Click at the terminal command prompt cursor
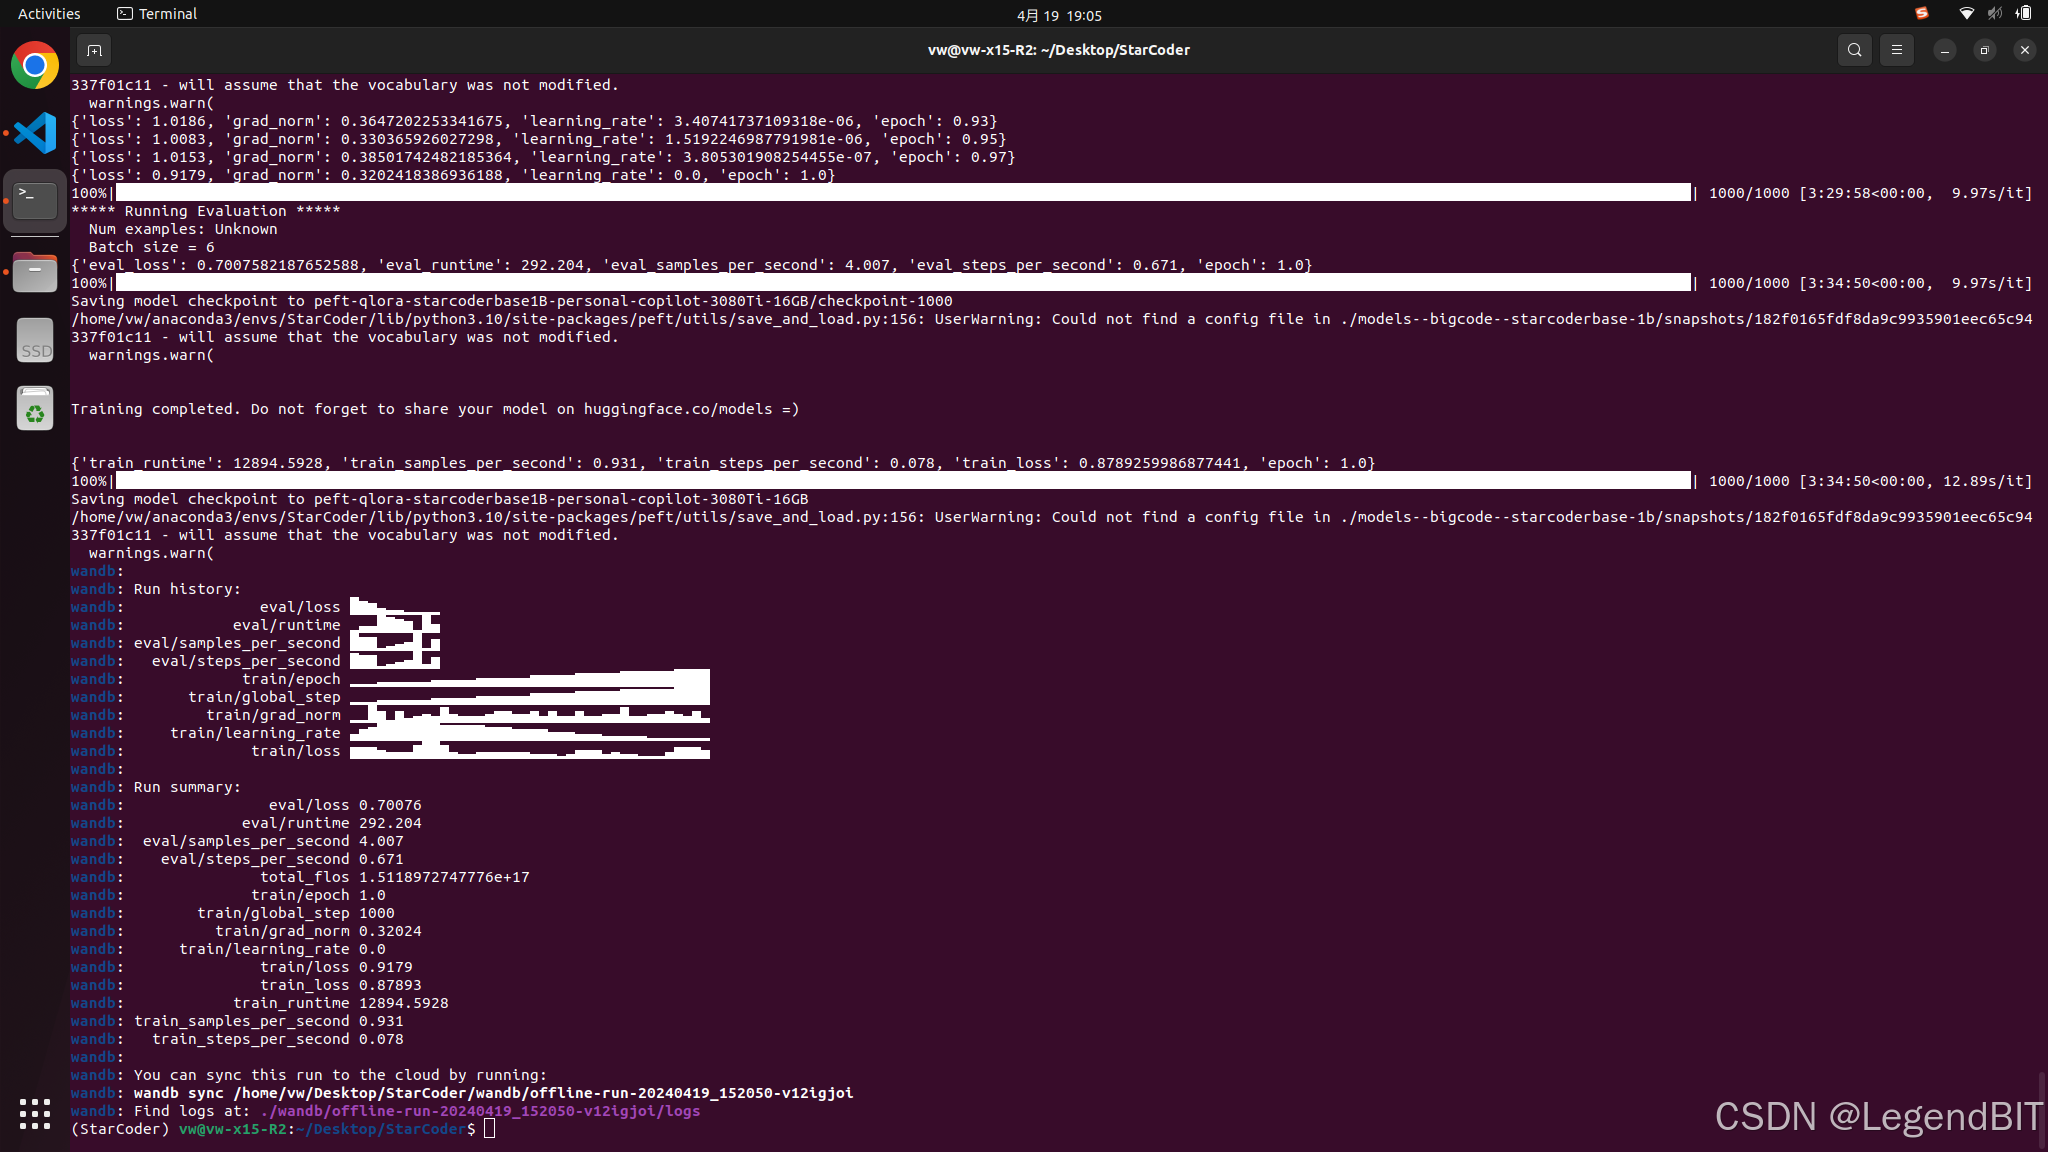This screenshot has width=2048, height=1152. pos(489,1129)
